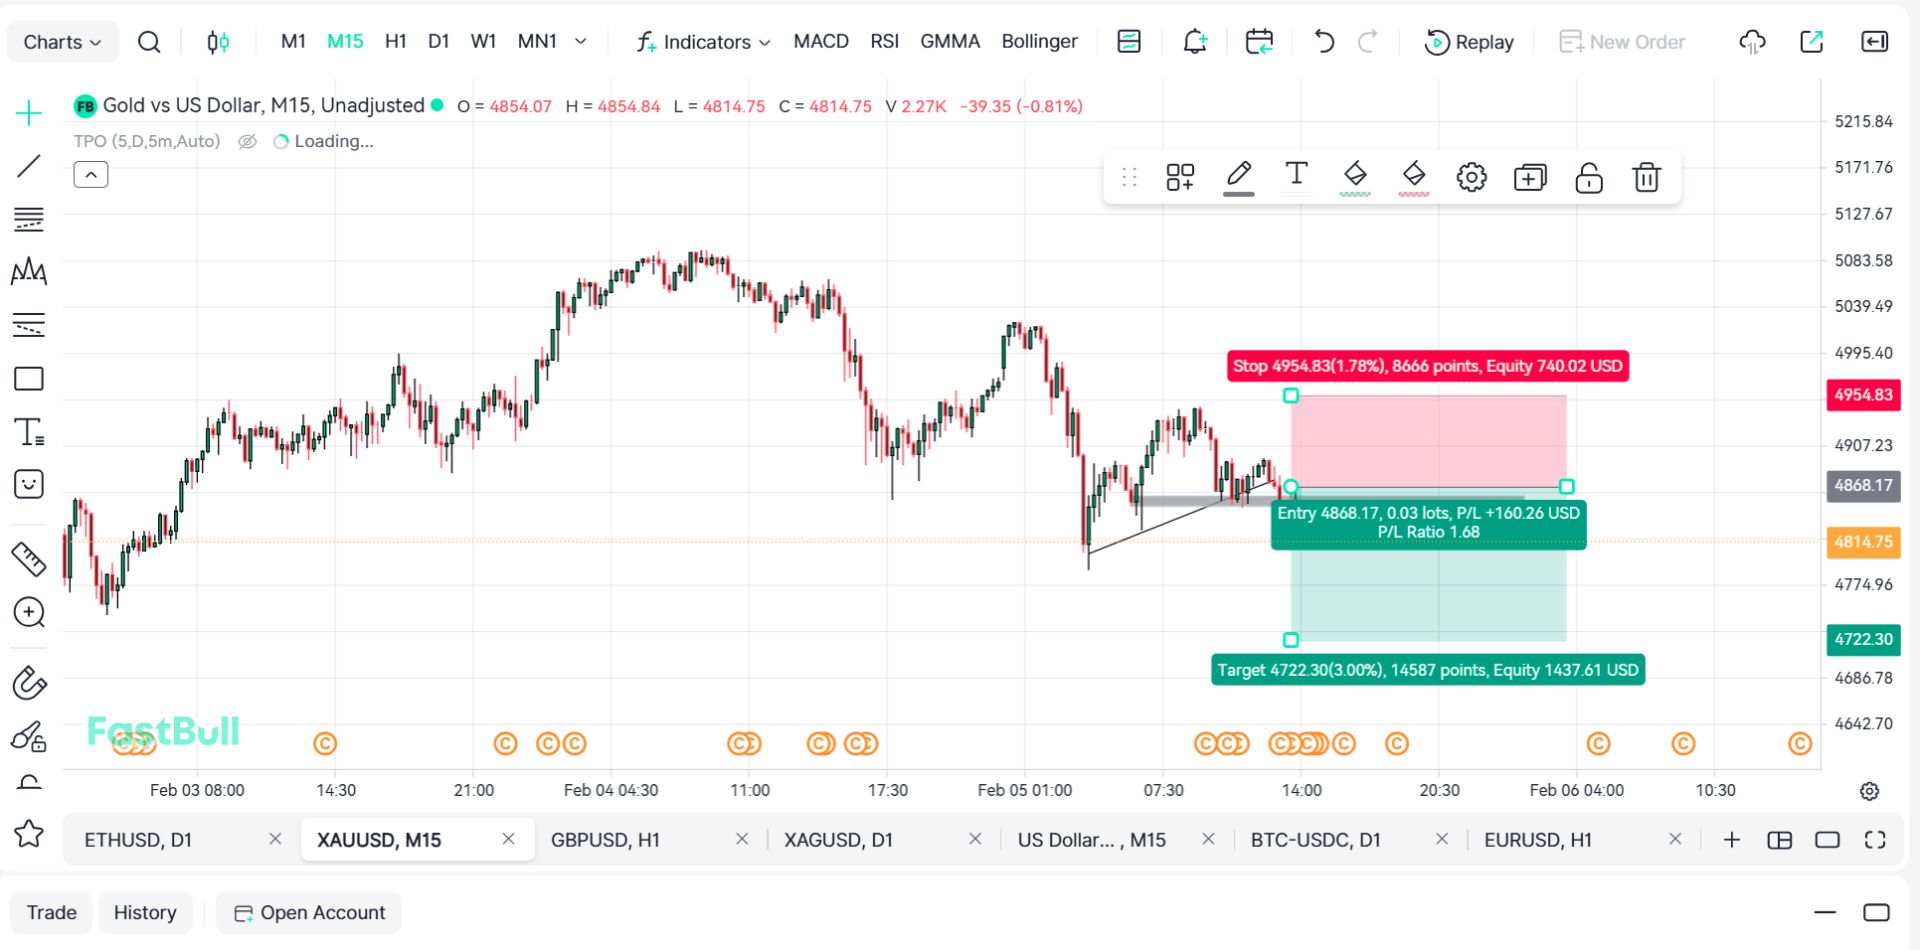Switch to the GBPUSD, H1 tab
This screenshot has width=1920, height=950.
click(605, 840)
